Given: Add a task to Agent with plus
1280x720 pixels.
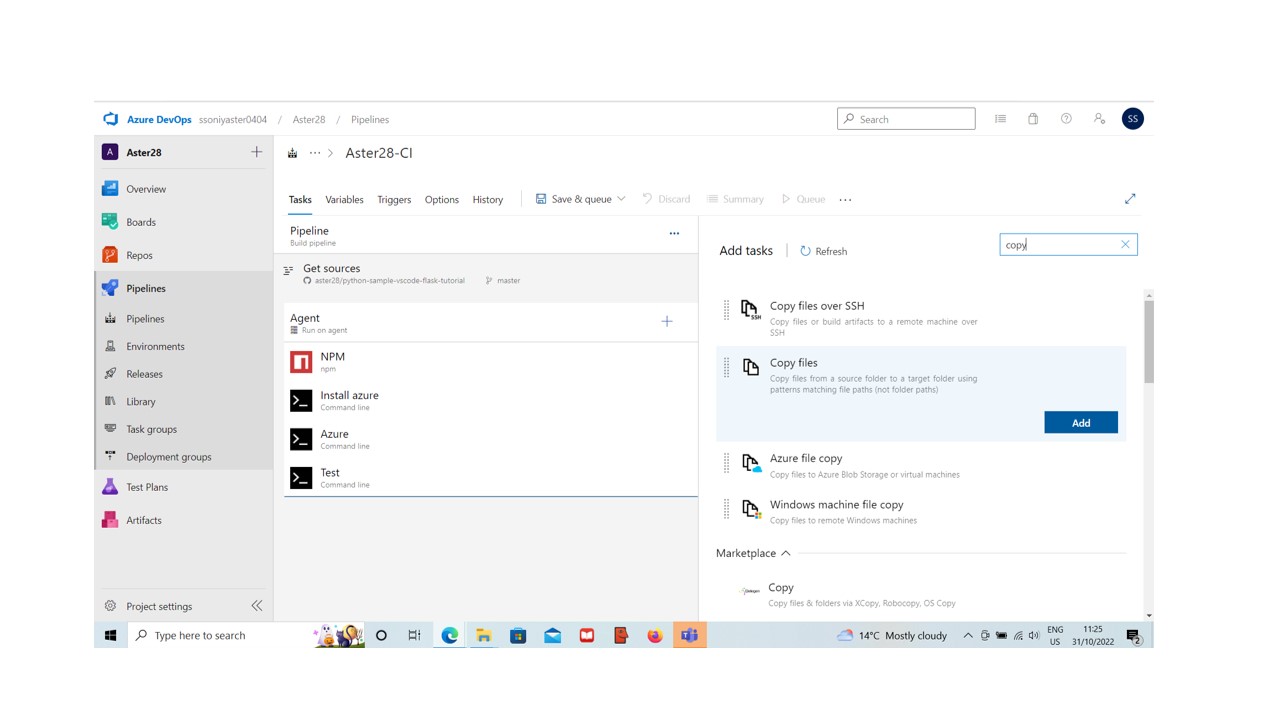Looking at the screenshot, I should point(667,321).
